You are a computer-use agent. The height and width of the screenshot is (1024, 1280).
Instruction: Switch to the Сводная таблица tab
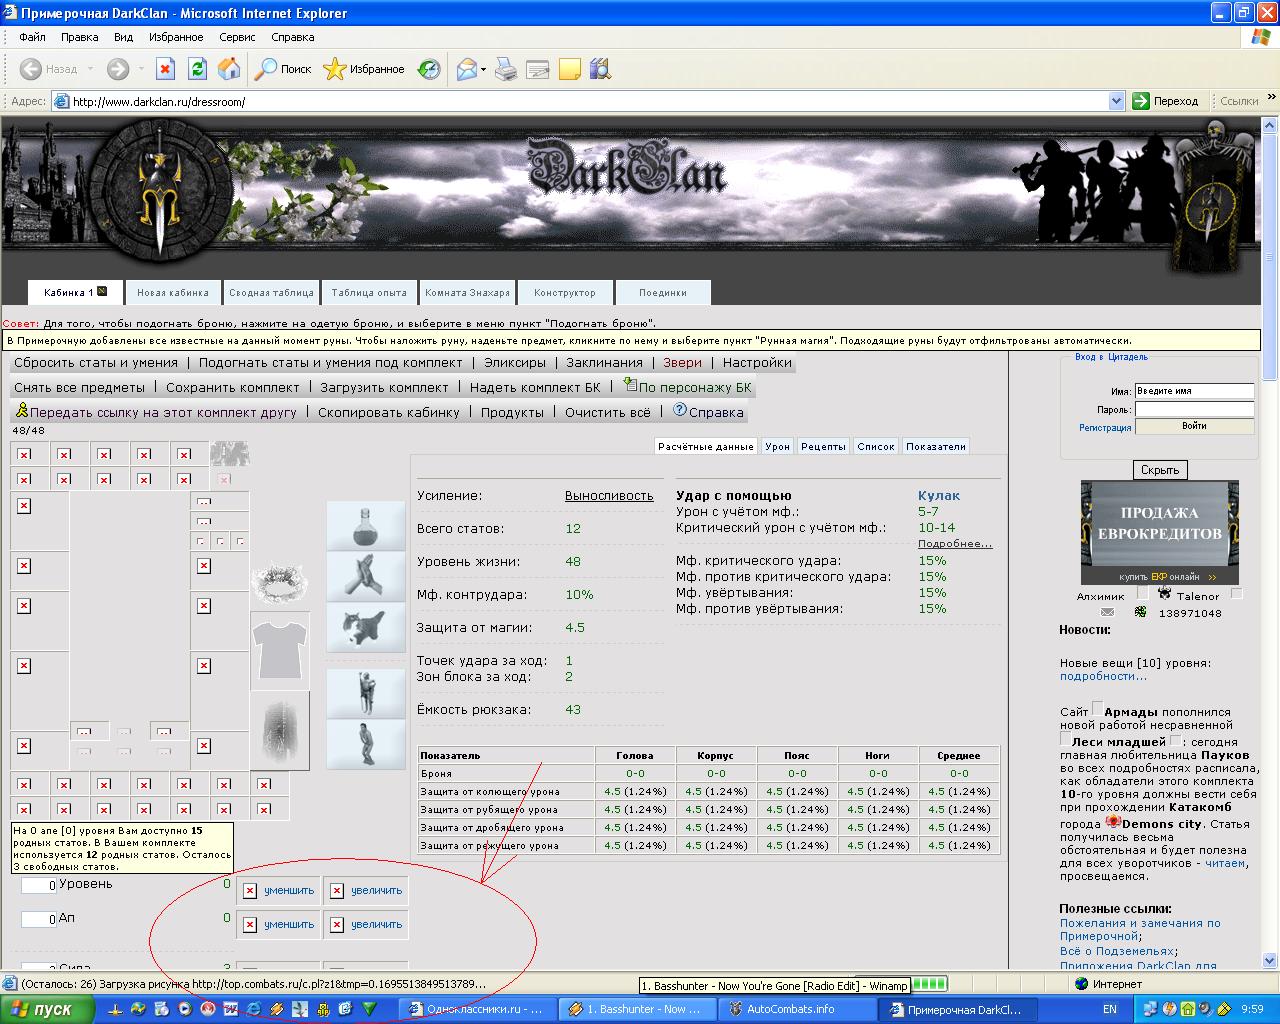(271, 292)
